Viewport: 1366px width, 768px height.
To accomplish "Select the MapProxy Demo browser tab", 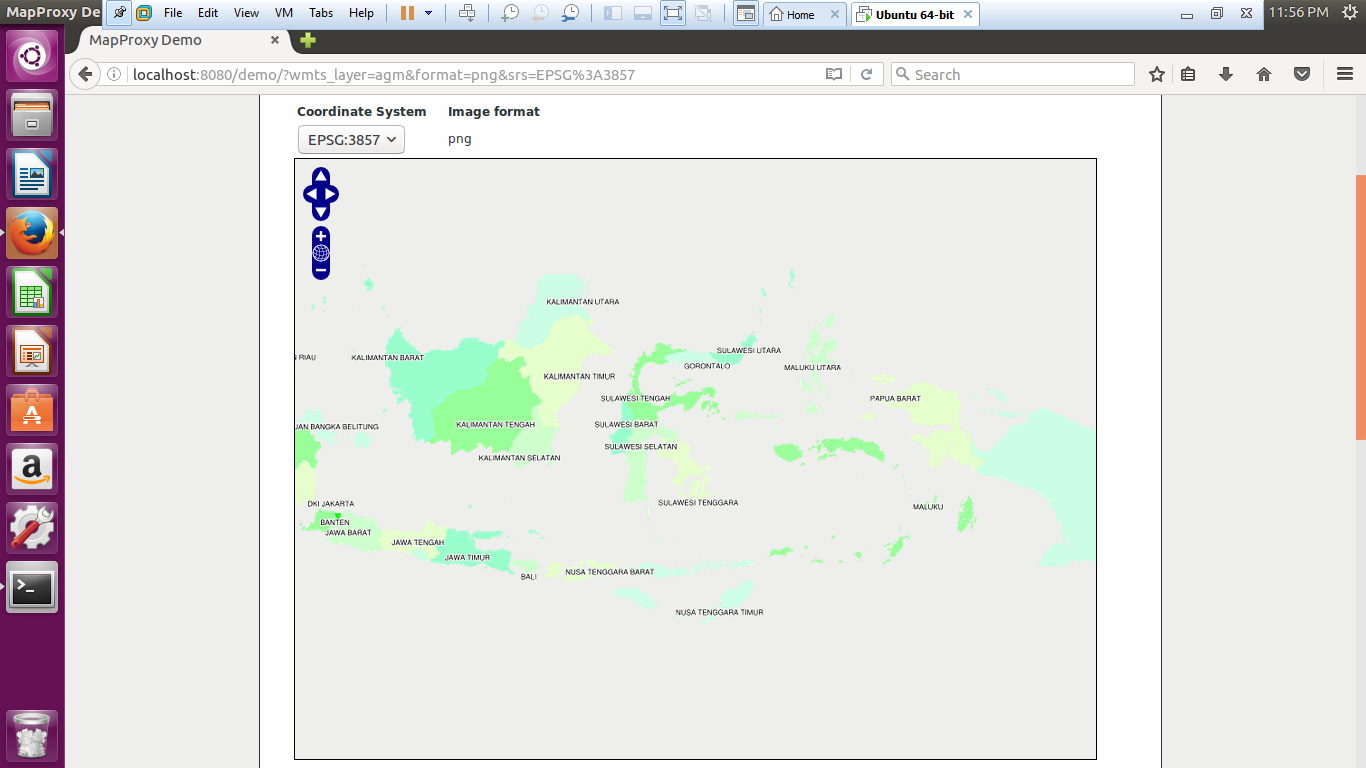I will tap(180, 40).
